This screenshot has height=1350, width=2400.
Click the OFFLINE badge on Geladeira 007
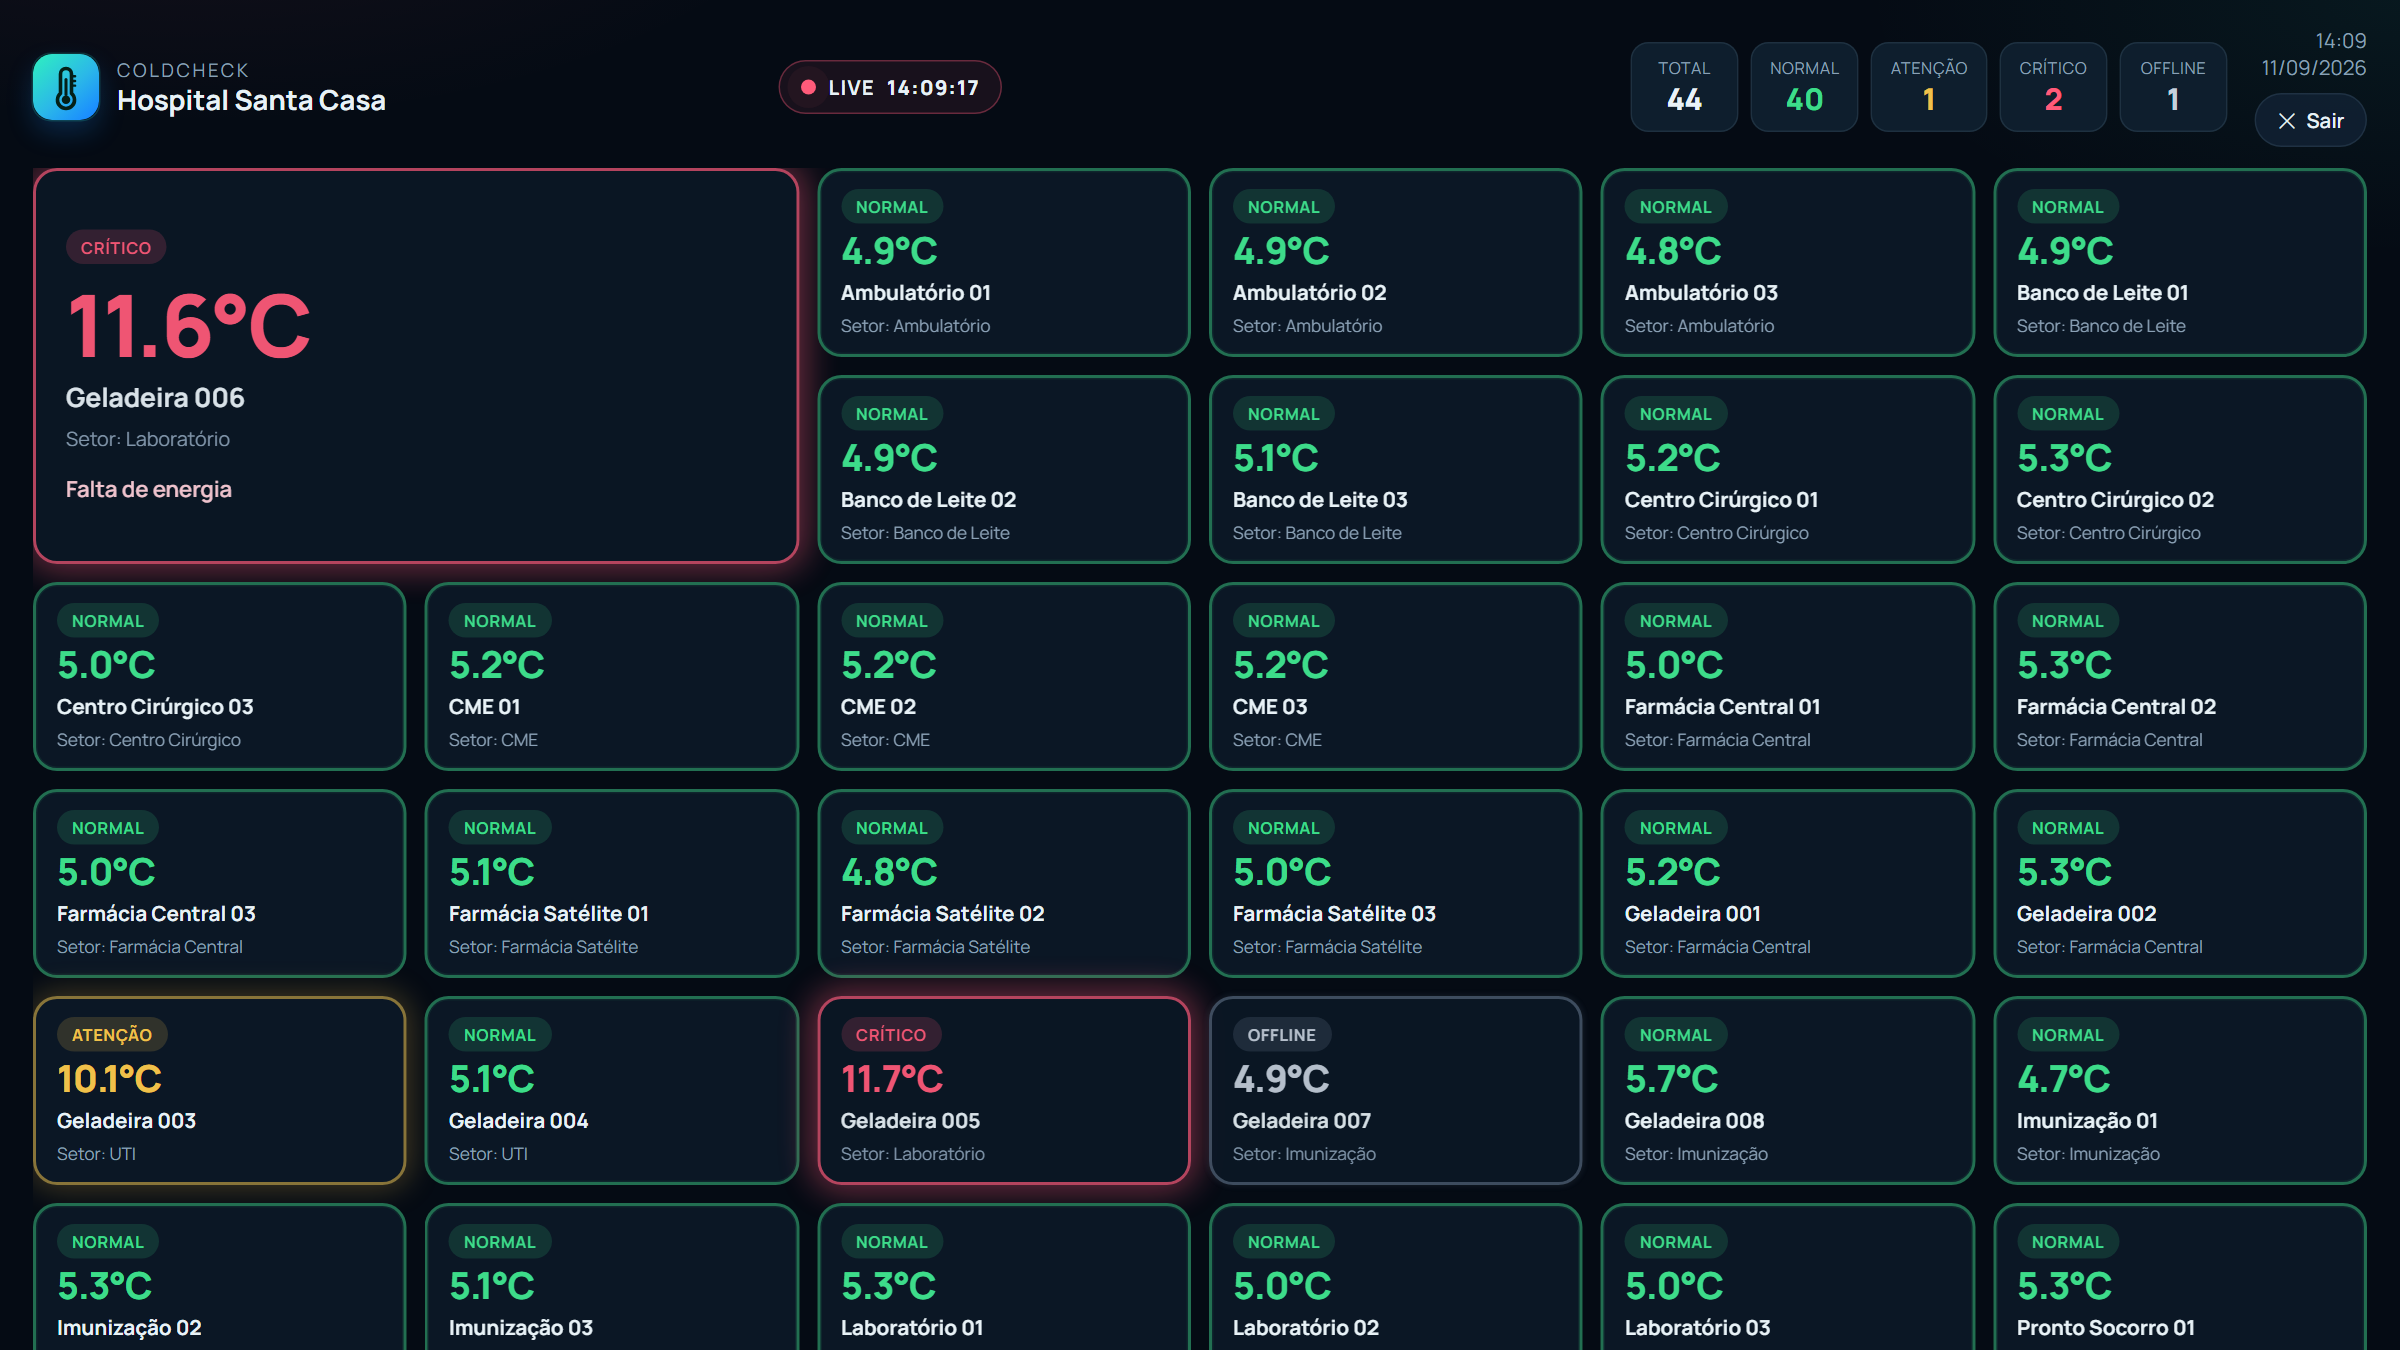click(x=1281, y=1035)
